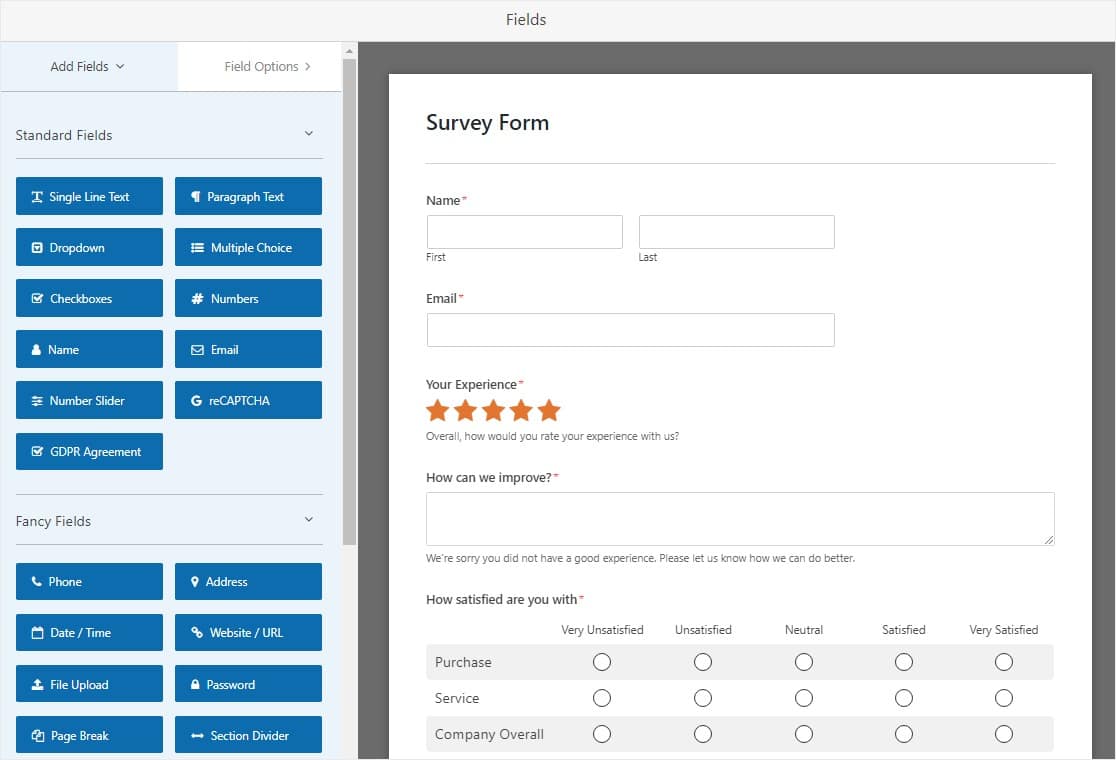Select Neutral for Company Overall
The image size is (1116, 760).
click(x=804, y=734)
